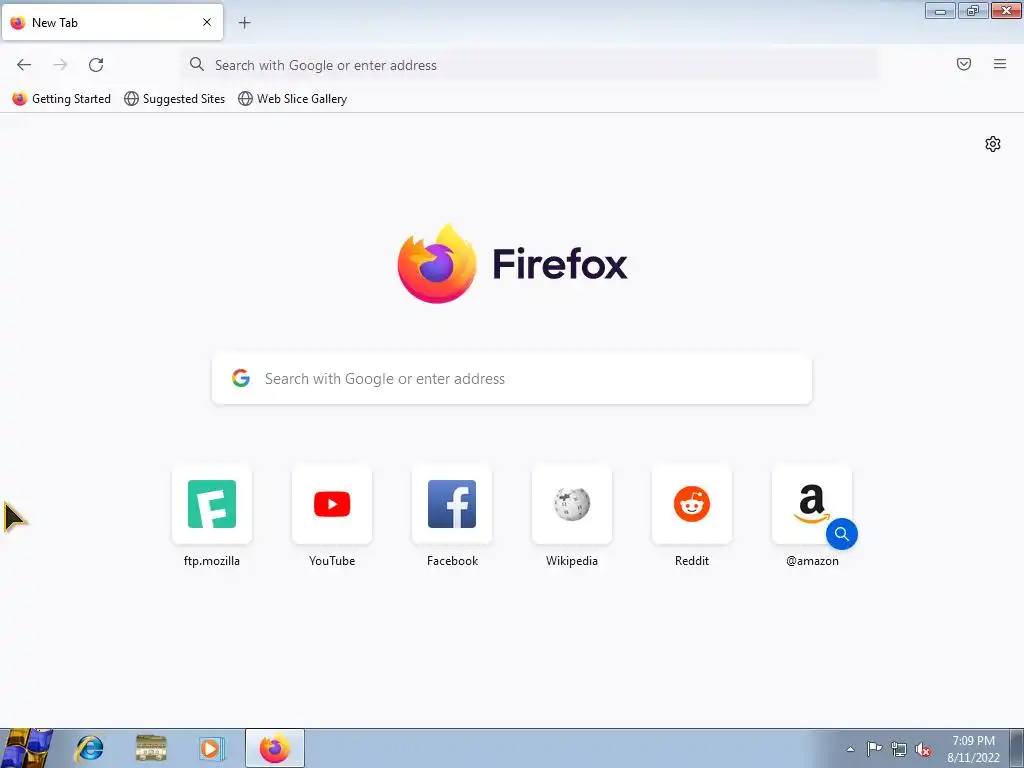
Task: Click the YouTube label text
Action: pyautogui.click(x=332, y=561)
